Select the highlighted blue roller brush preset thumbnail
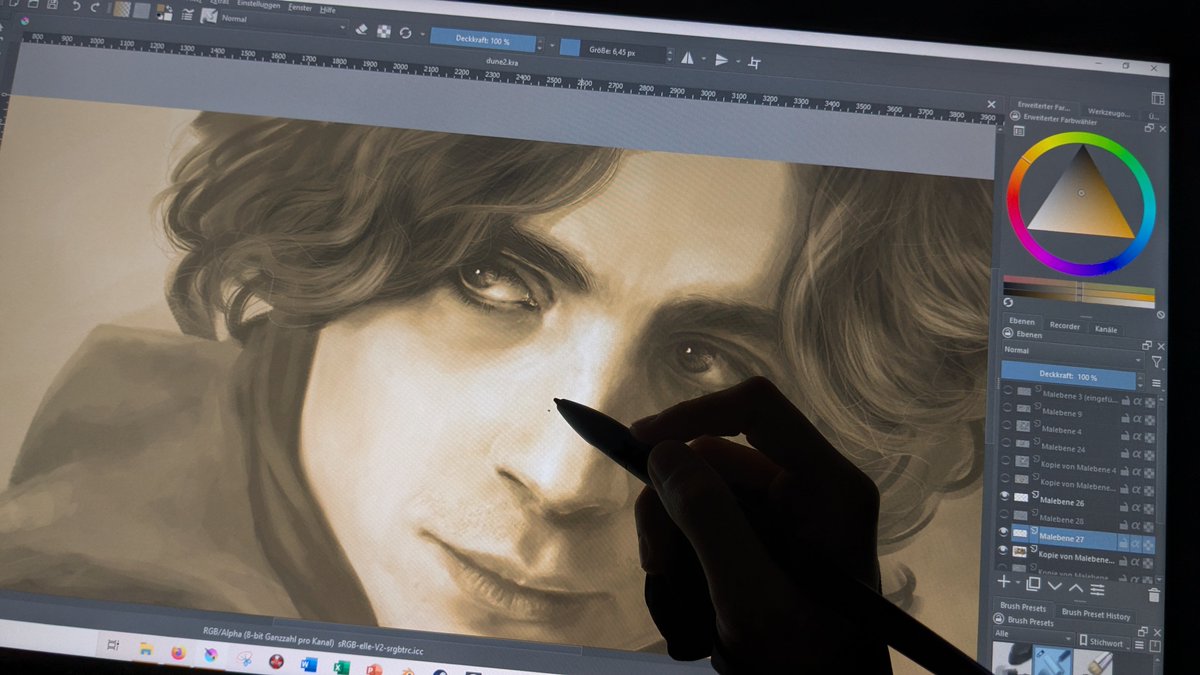 click(x=1053, y=661)
